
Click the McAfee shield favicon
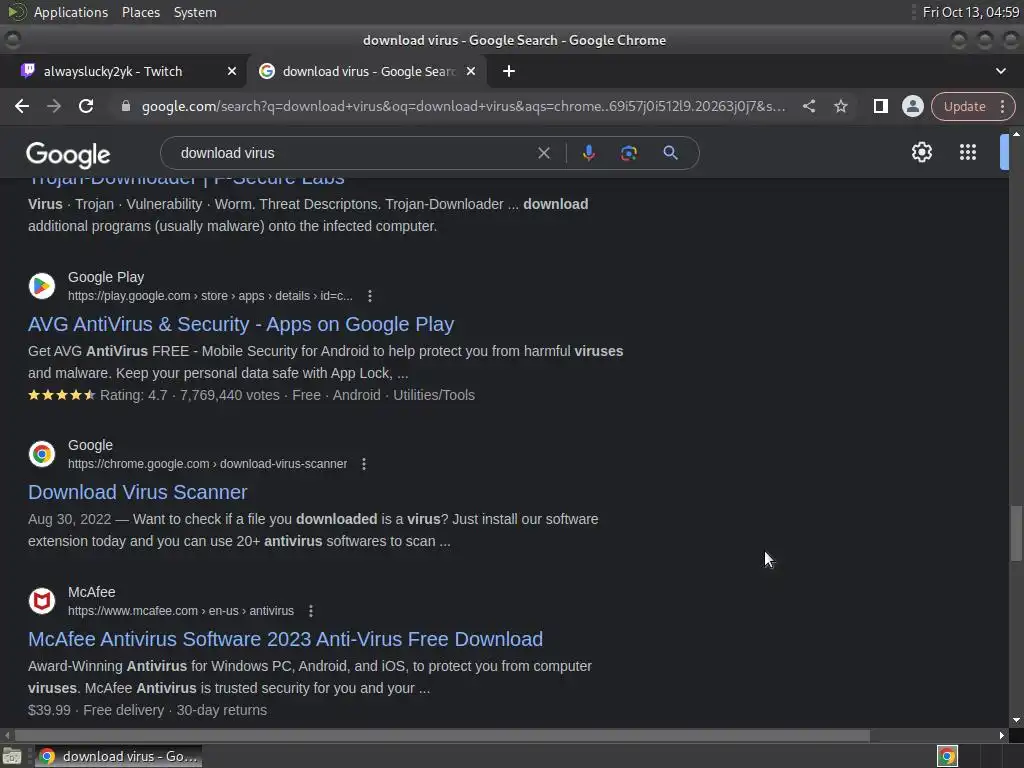[42, 601]
